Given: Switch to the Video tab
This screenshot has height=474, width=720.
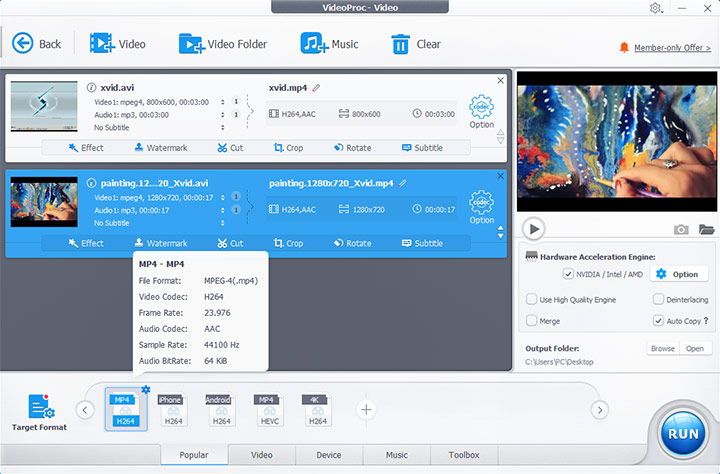Looking at the screenshot, I should 261,455.
